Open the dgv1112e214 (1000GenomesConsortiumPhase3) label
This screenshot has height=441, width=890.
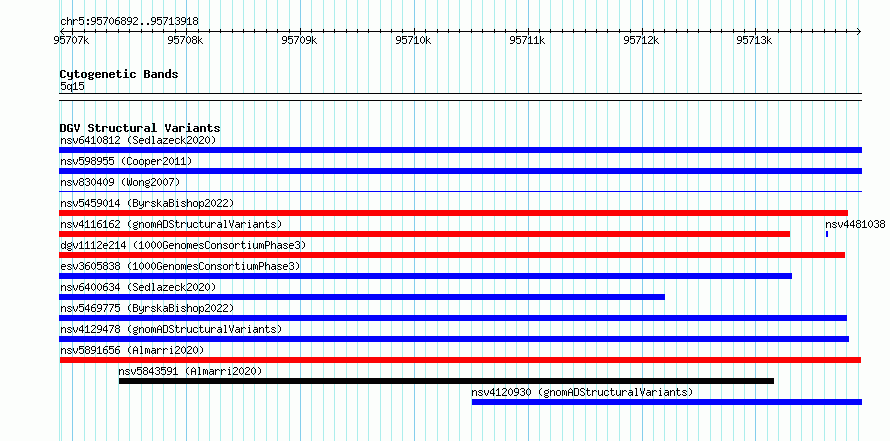[183, 245]
